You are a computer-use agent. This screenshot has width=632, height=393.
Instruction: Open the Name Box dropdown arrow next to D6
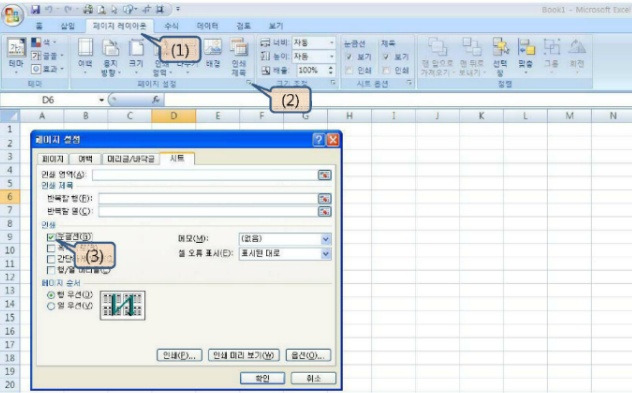click(101, 100)
